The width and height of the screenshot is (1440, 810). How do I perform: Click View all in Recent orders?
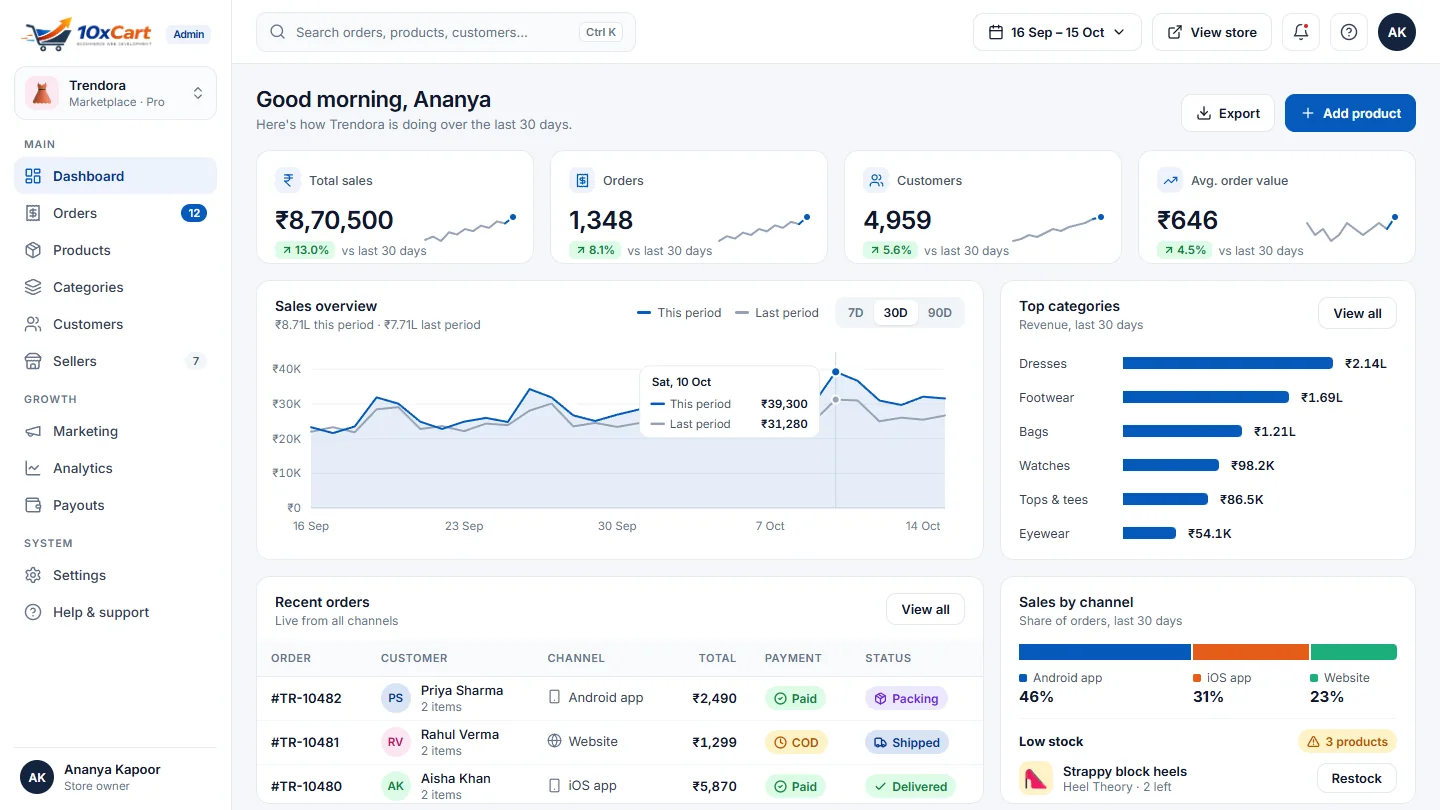point(925,609)
